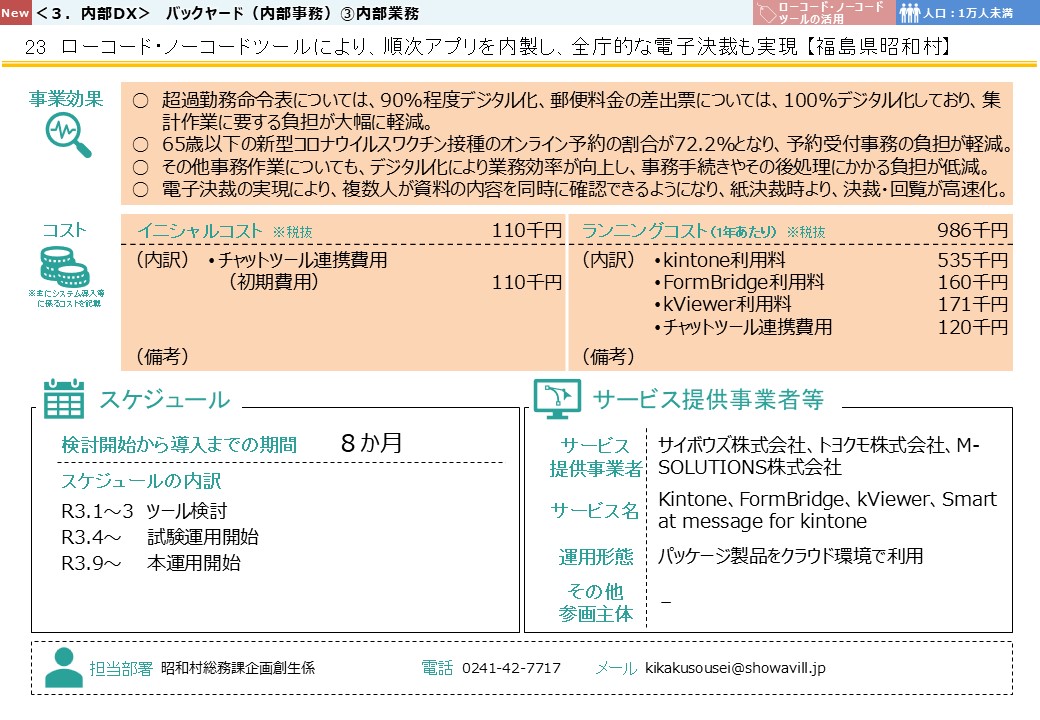Click the note ※主にシステム導入等に係るコストを記載
1040x720 pixels.
66,298
